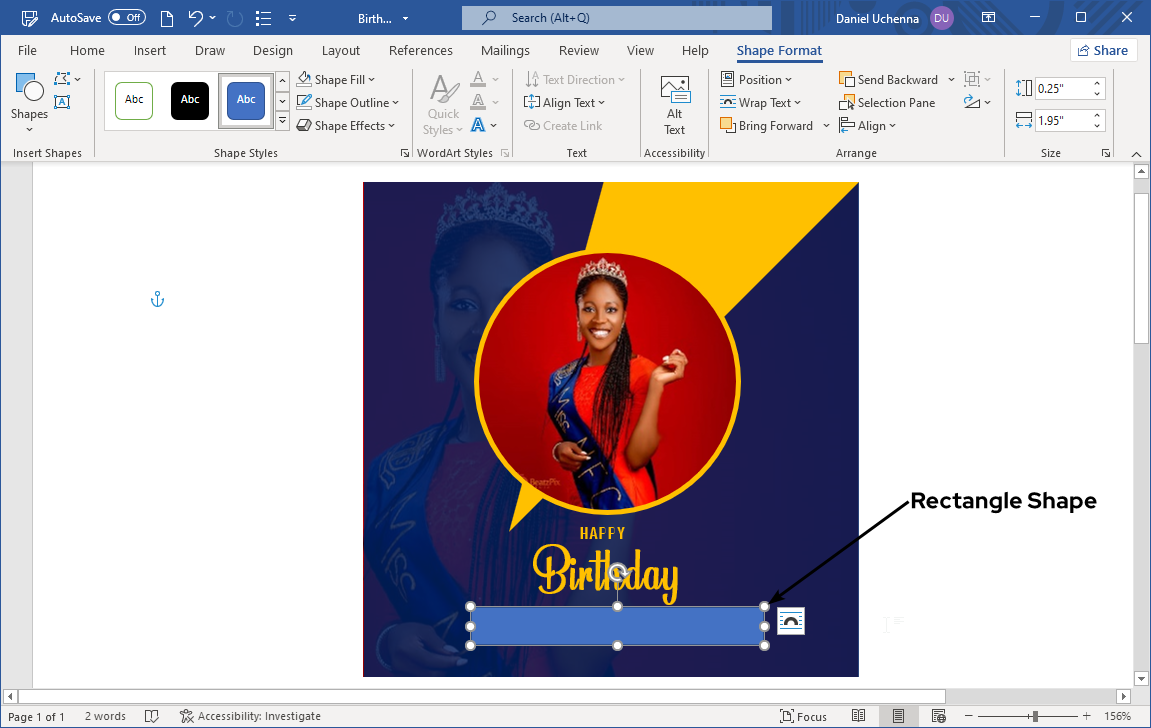Switch to Read Mode view icon
The image size is (1151, 728).
tap(859, 716)
